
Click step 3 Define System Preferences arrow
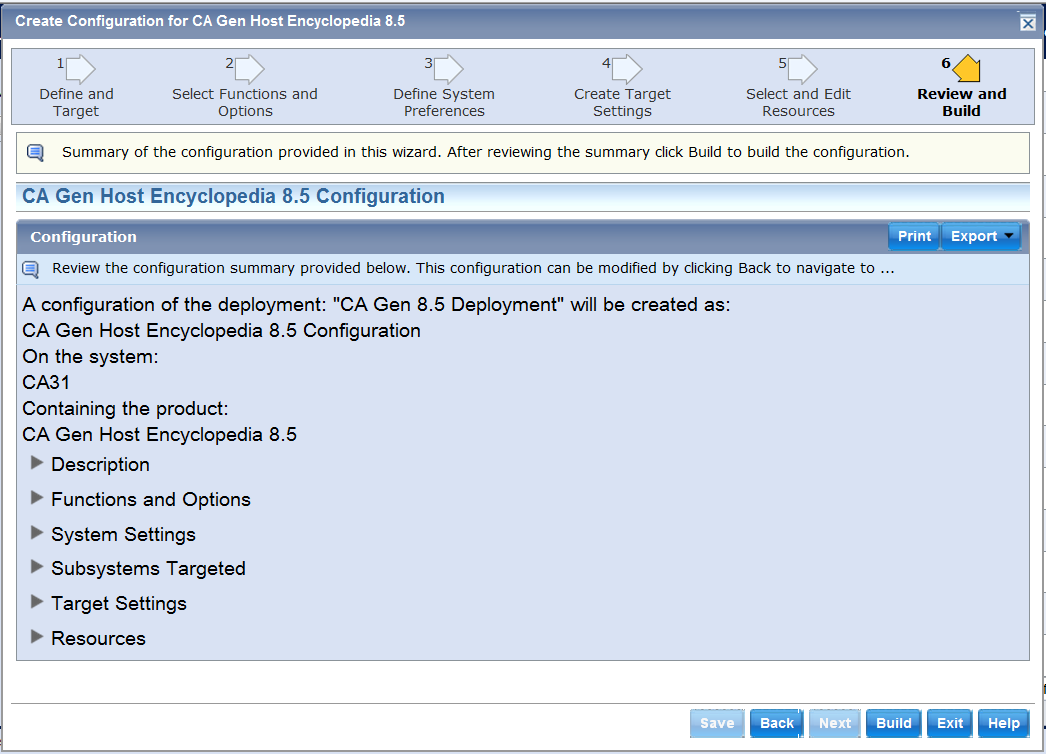448,69
